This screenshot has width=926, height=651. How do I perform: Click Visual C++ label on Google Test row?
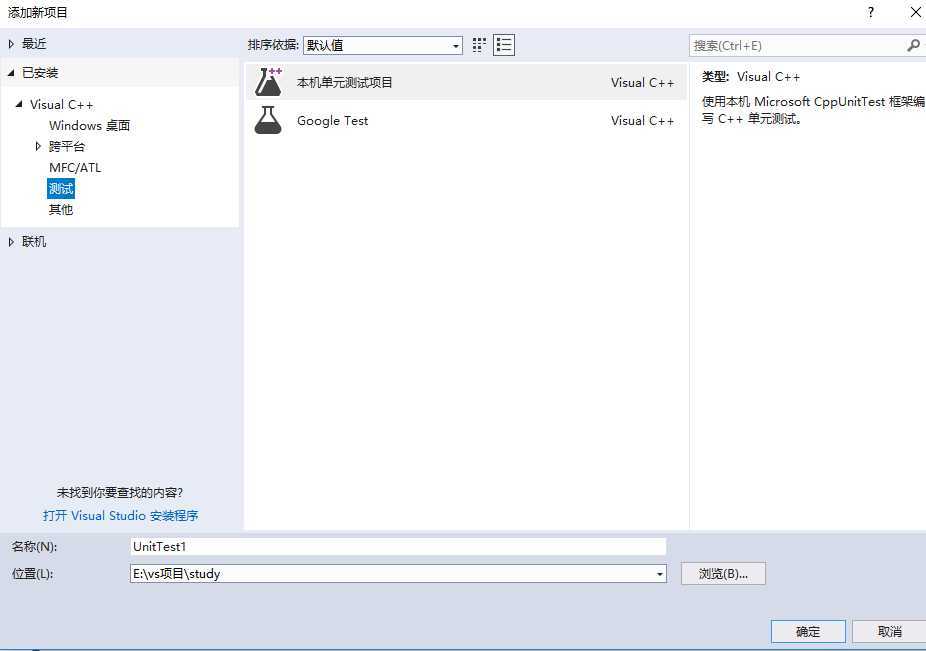[x=643, y=121]
